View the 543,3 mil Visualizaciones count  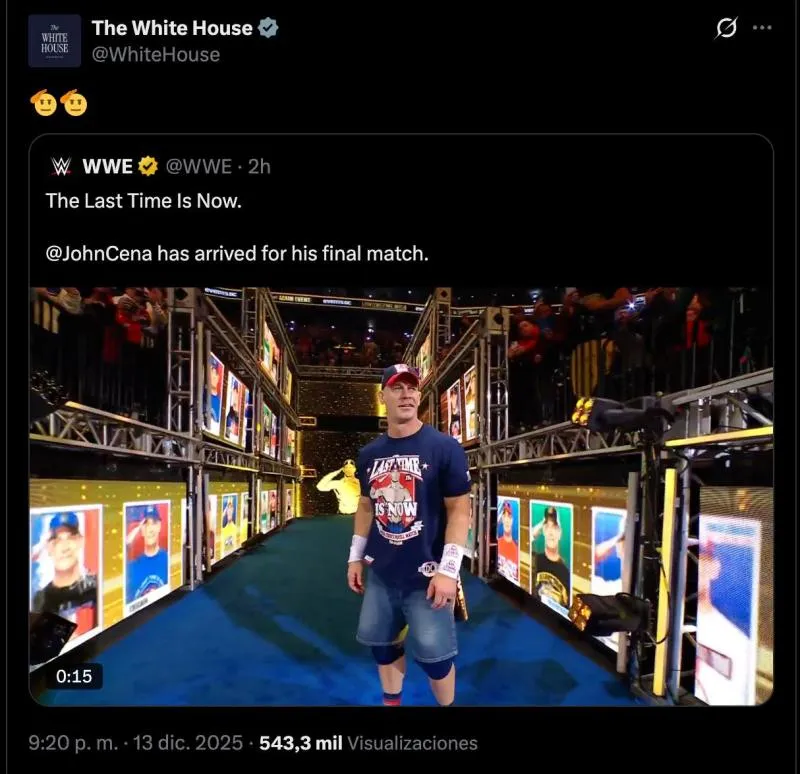pyautogui.click(x=368, y=743)
